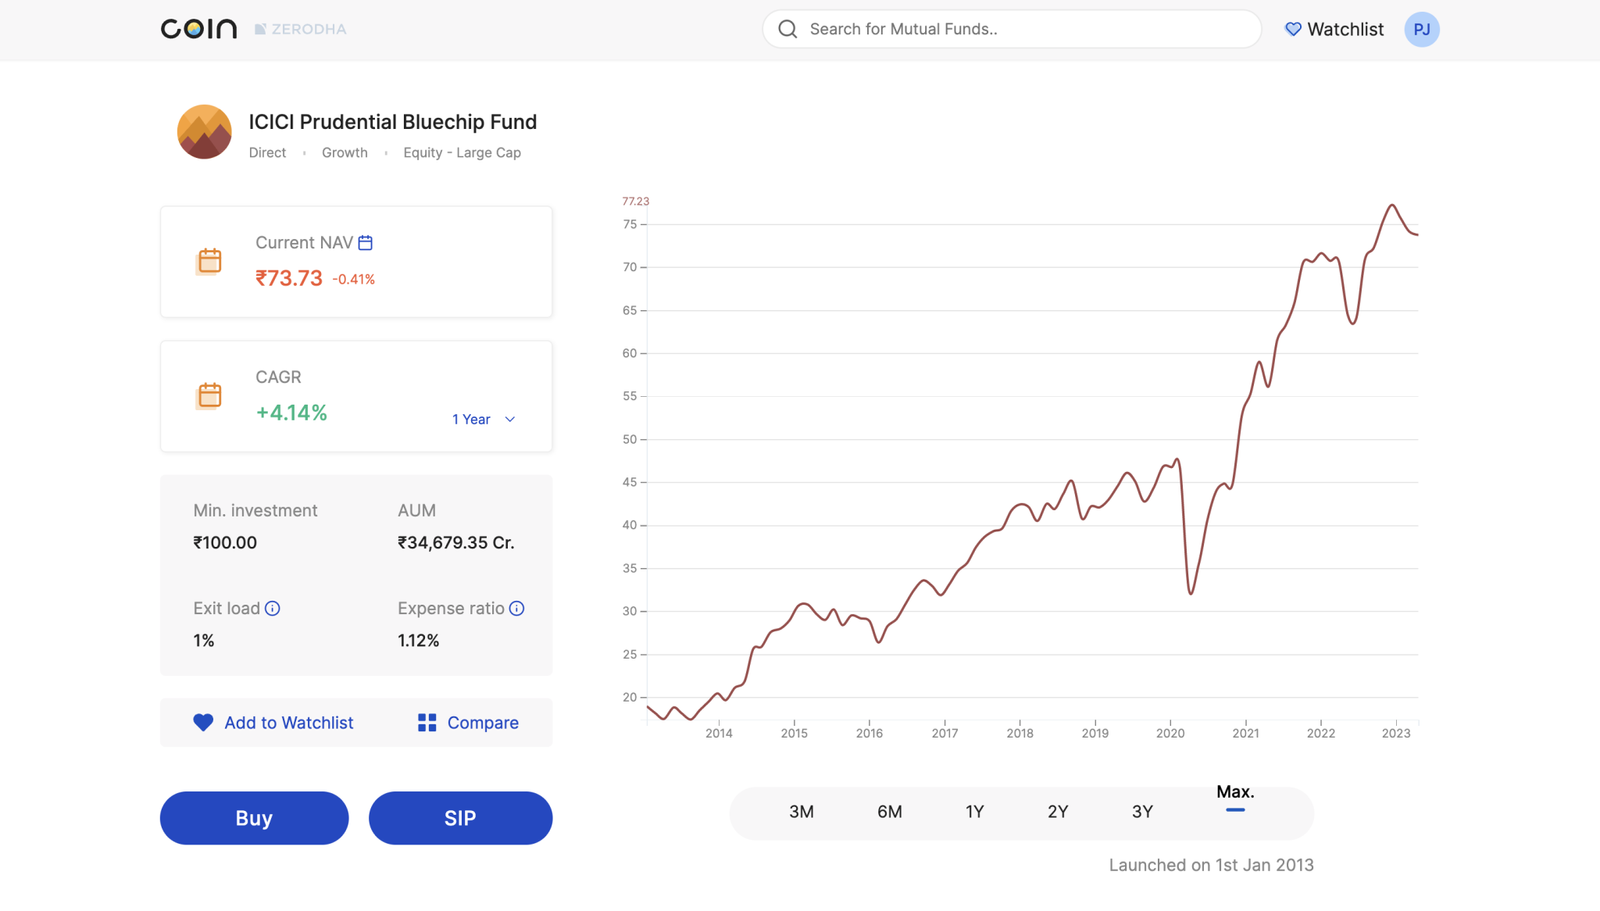
Task: Open the Expense ratio info tooltip icon
Action: click(516, 608)
